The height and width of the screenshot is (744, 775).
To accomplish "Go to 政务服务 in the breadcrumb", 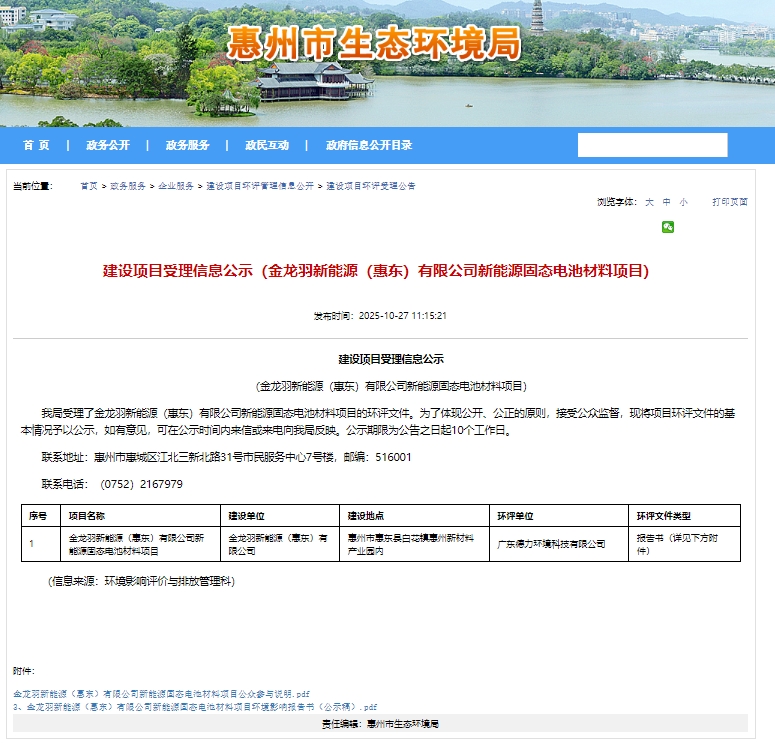I will pyautogui.click(x=128, y=186).
